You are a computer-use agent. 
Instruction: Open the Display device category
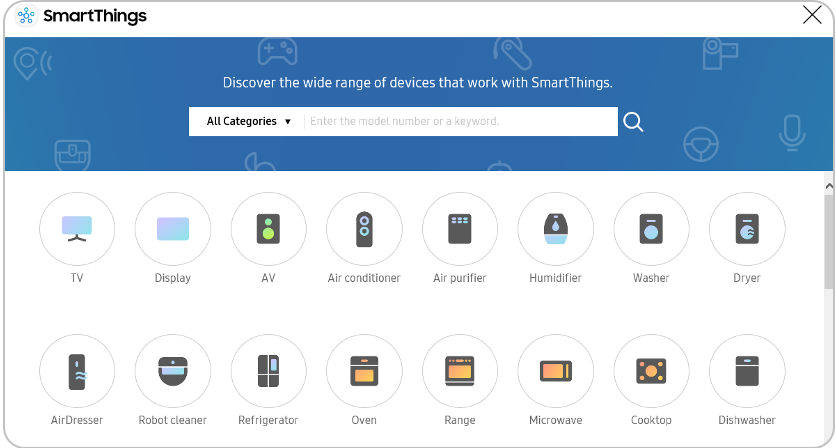tap(173, 230)
